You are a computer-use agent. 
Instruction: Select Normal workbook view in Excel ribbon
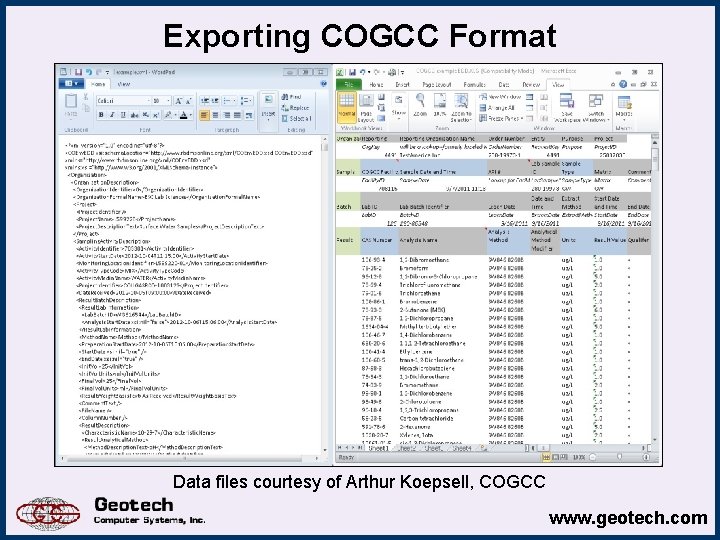[x=347, y=106]
